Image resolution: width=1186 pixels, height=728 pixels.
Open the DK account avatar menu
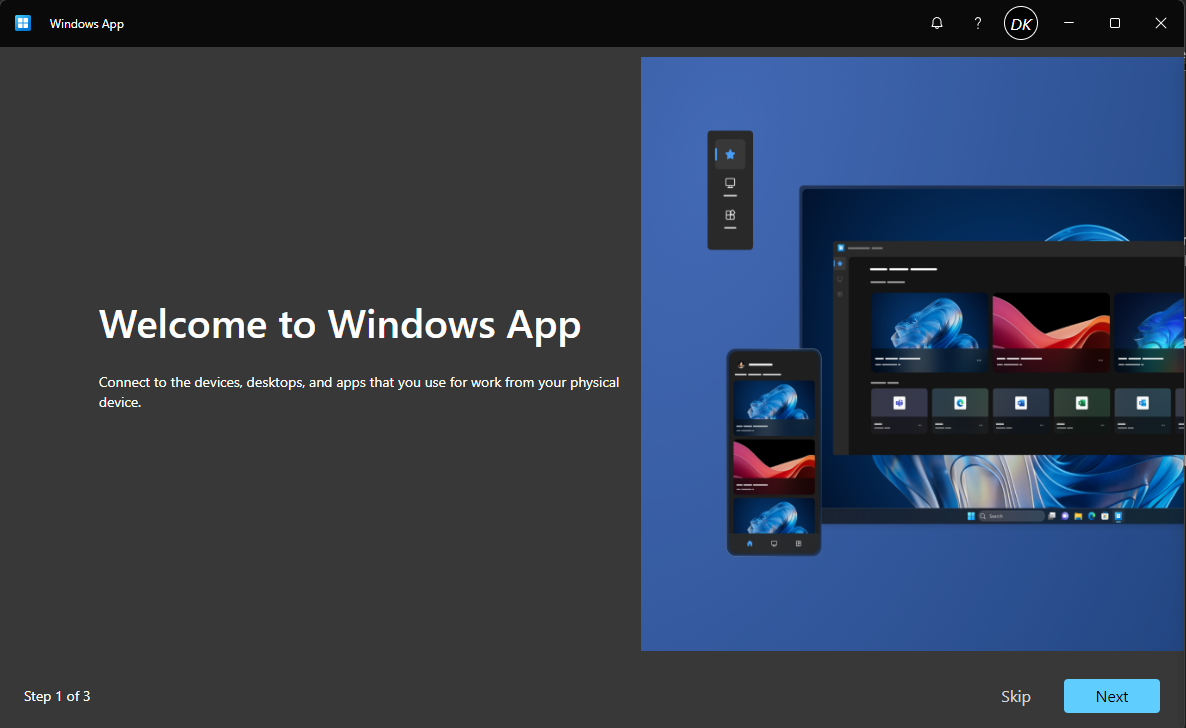click(x=1020, y=22)
